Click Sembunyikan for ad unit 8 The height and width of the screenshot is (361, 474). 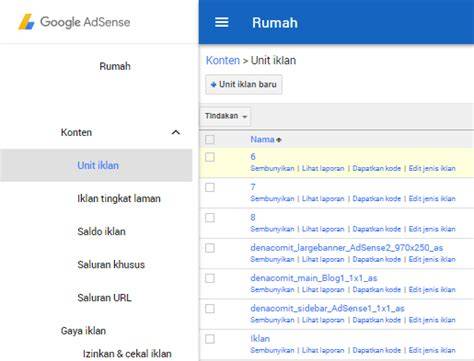pos(272,229)
